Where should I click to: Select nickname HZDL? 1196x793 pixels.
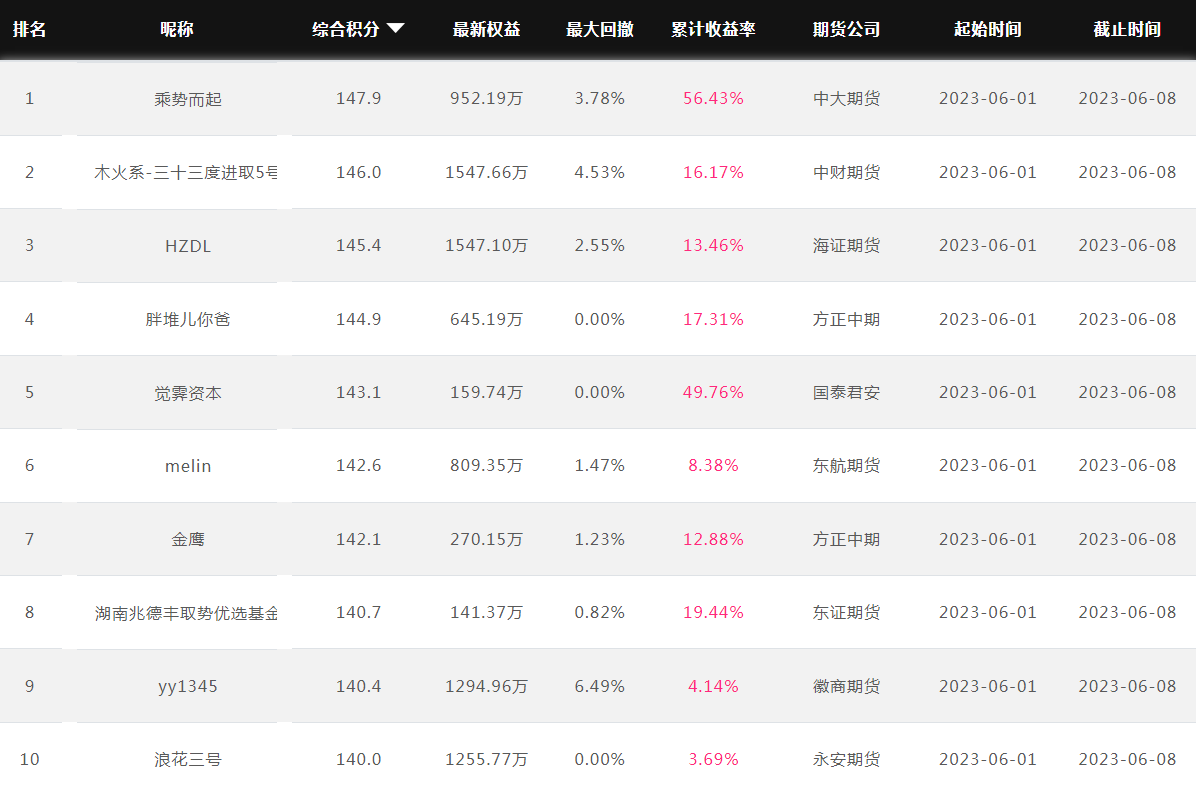click(x=188, y=246)
